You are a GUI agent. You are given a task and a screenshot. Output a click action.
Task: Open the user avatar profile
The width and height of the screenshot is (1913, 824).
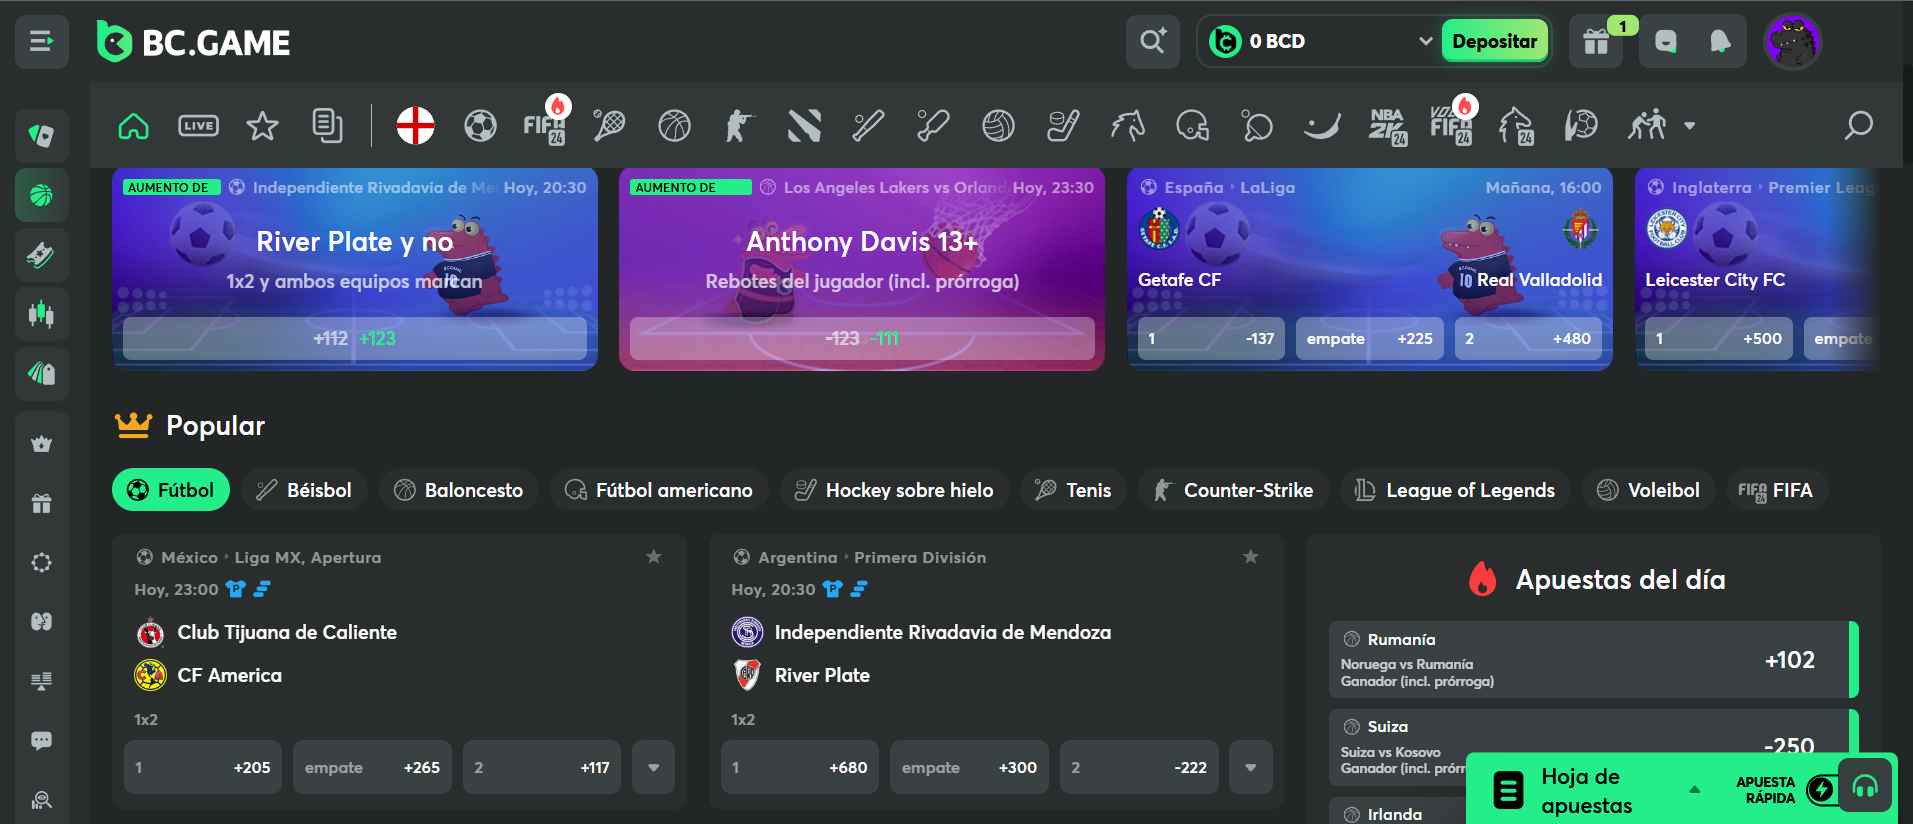(1793, 42)
